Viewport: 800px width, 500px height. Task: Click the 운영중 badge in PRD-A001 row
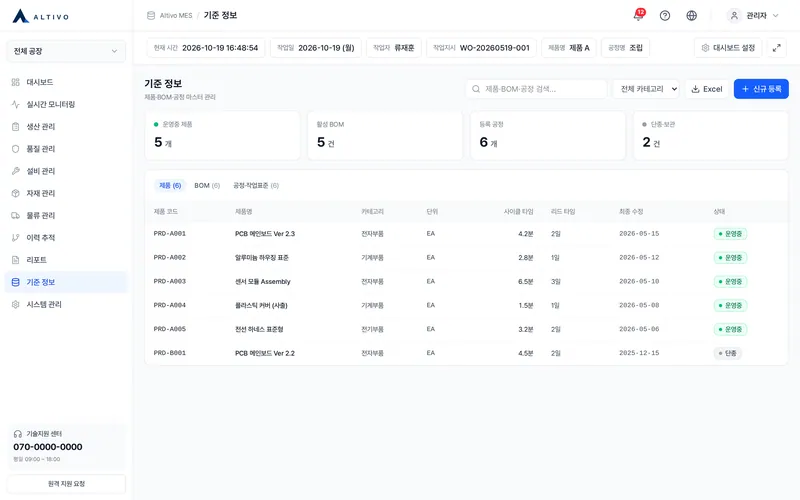(730, 234)
